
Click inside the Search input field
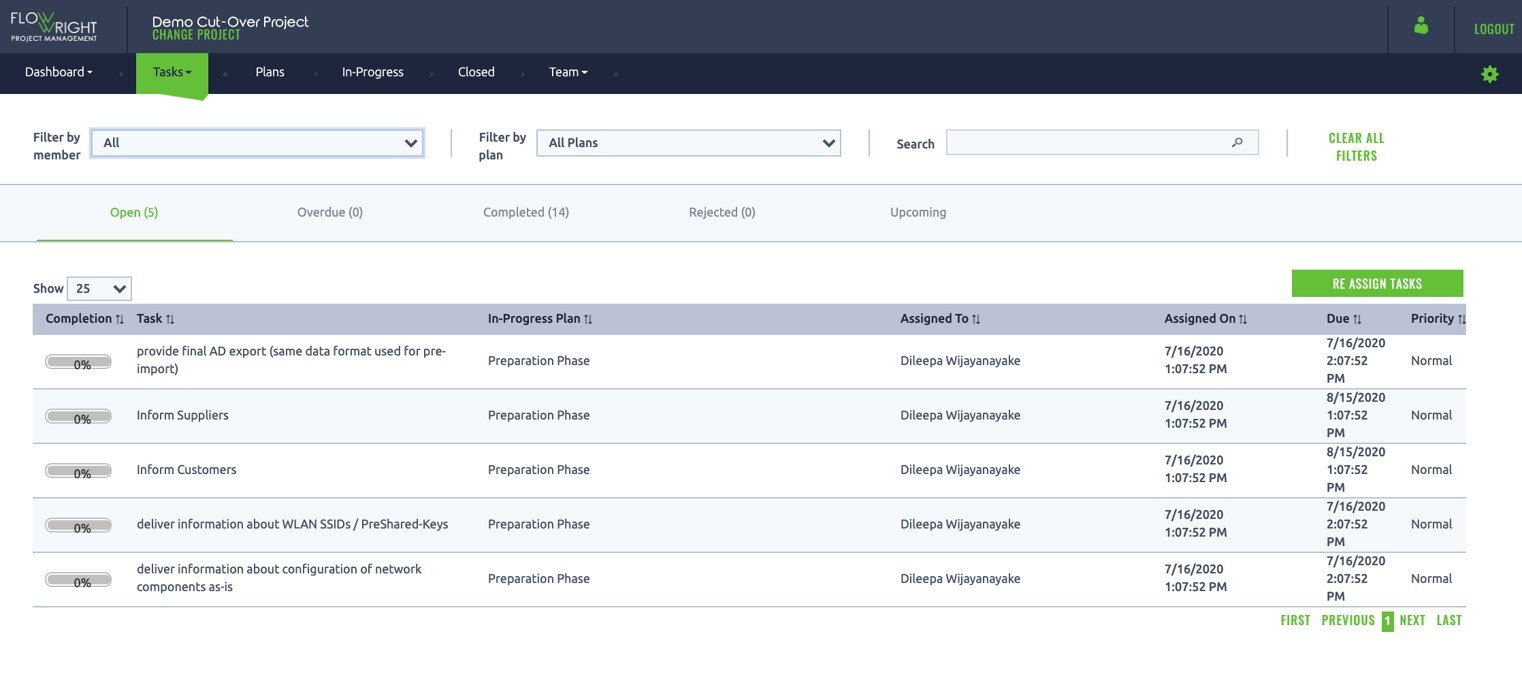click(x=1090, y=142)
